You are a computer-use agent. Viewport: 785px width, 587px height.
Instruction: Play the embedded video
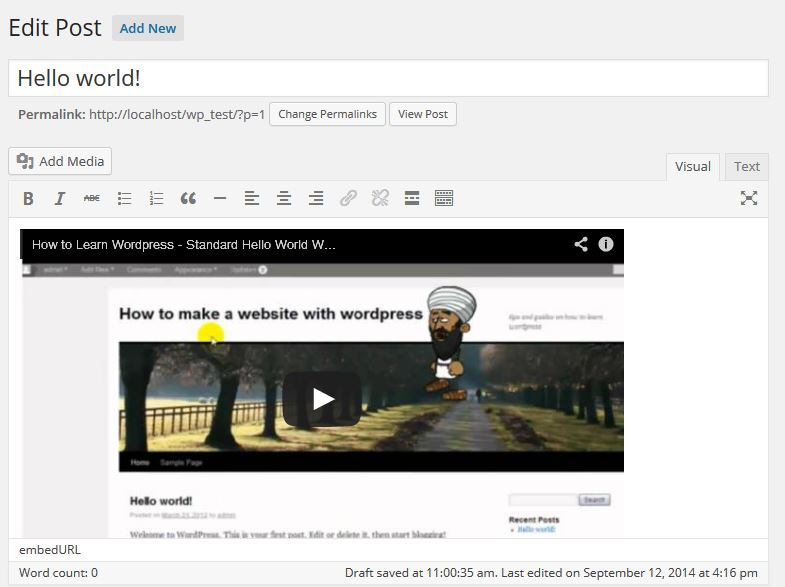pos(322,399)
